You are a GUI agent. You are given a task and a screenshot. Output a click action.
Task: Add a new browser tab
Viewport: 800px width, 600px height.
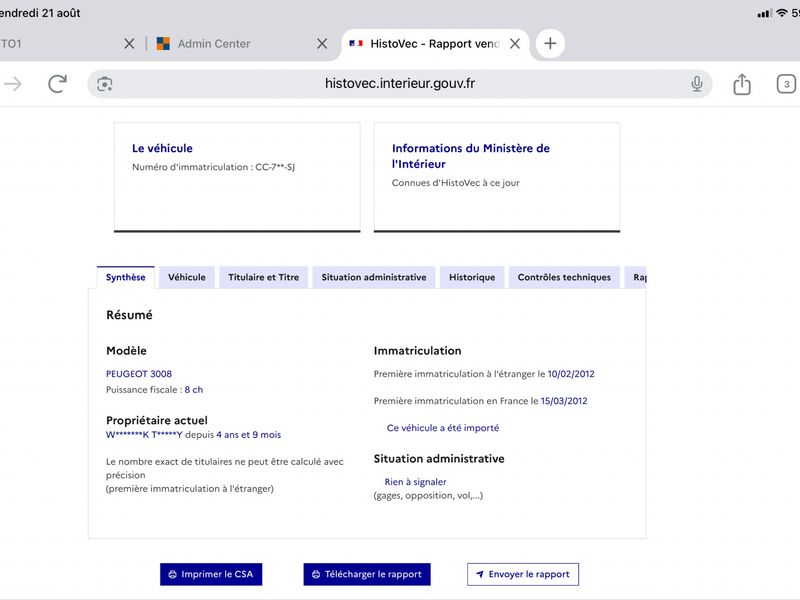tap(550, 43)
